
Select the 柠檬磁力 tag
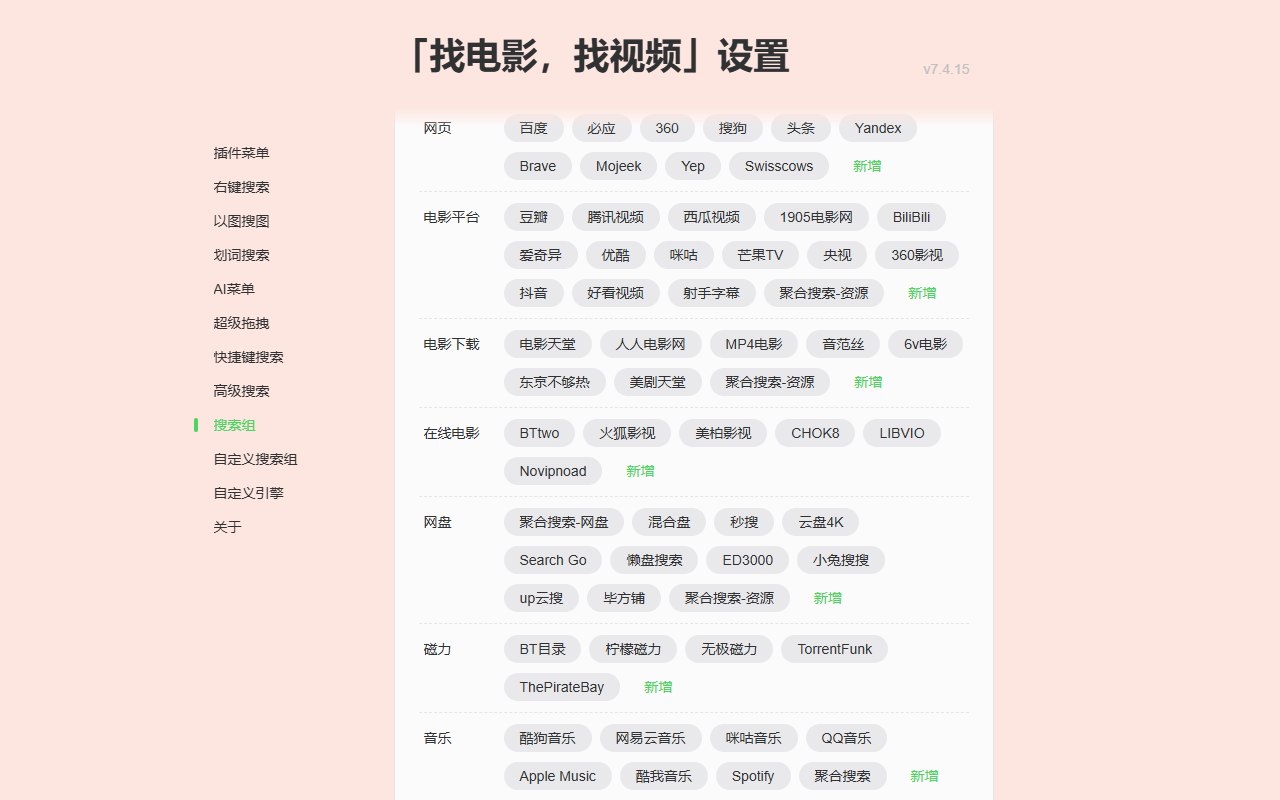[633, 649]
